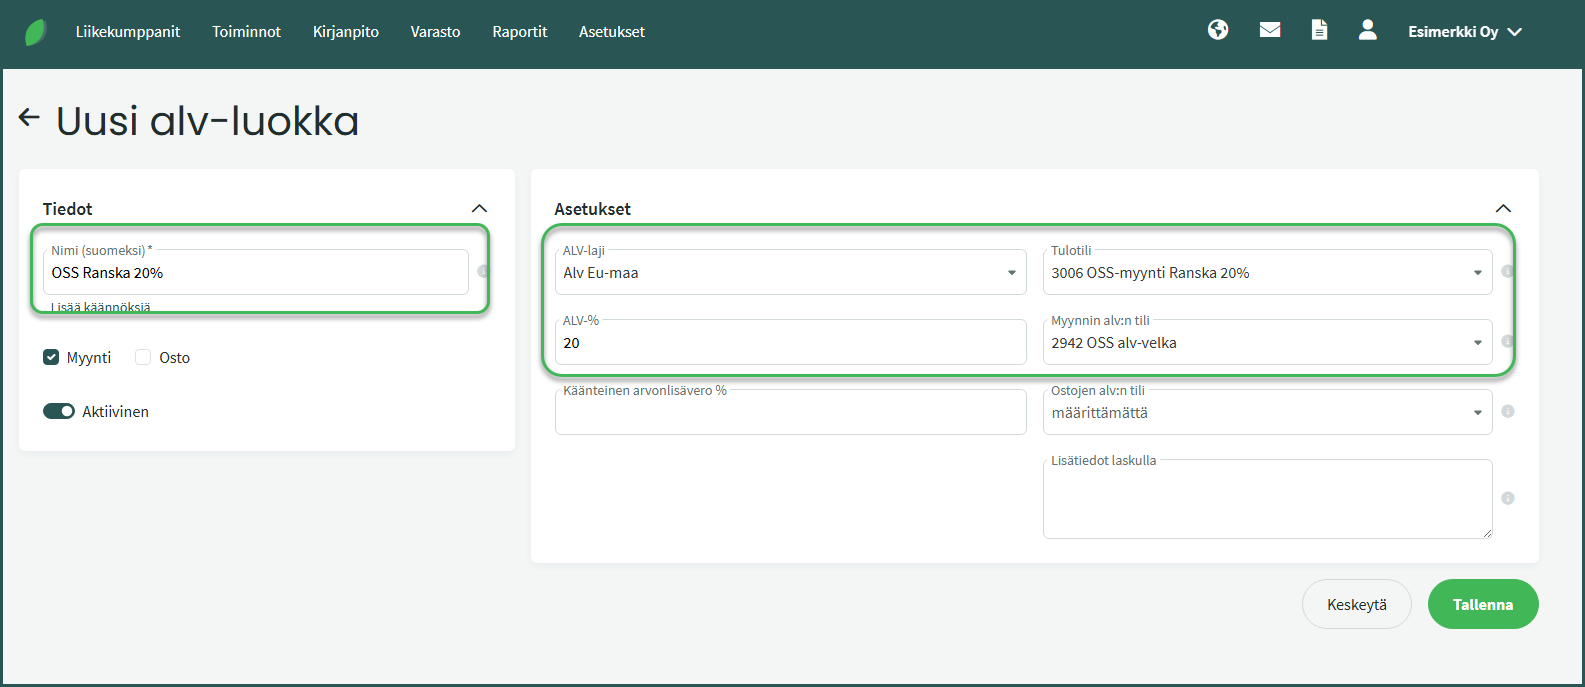Screen dimensions: 1585x687
Task: Open the Tulotili dropdown
Action: click(1266, 273)
